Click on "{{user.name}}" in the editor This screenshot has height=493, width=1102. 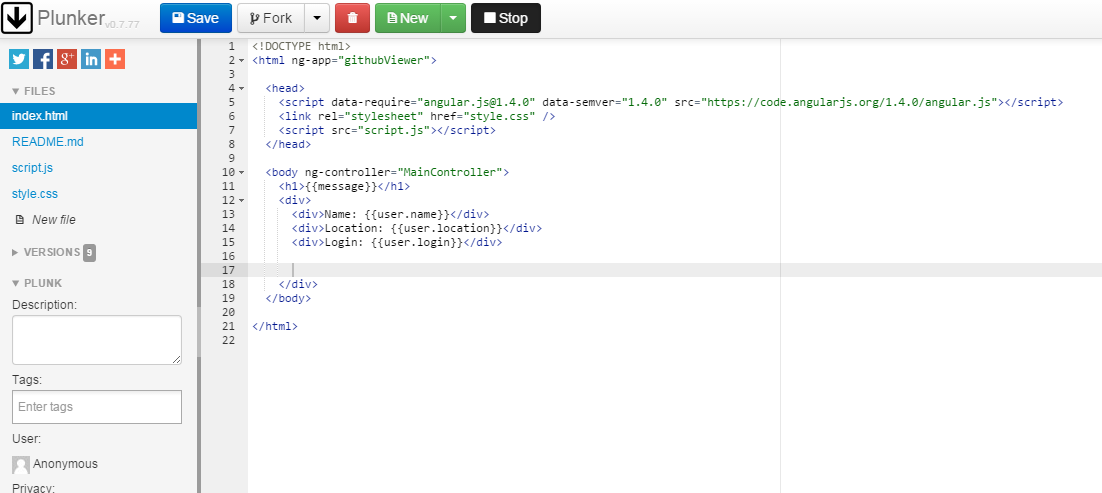[408, 215]
